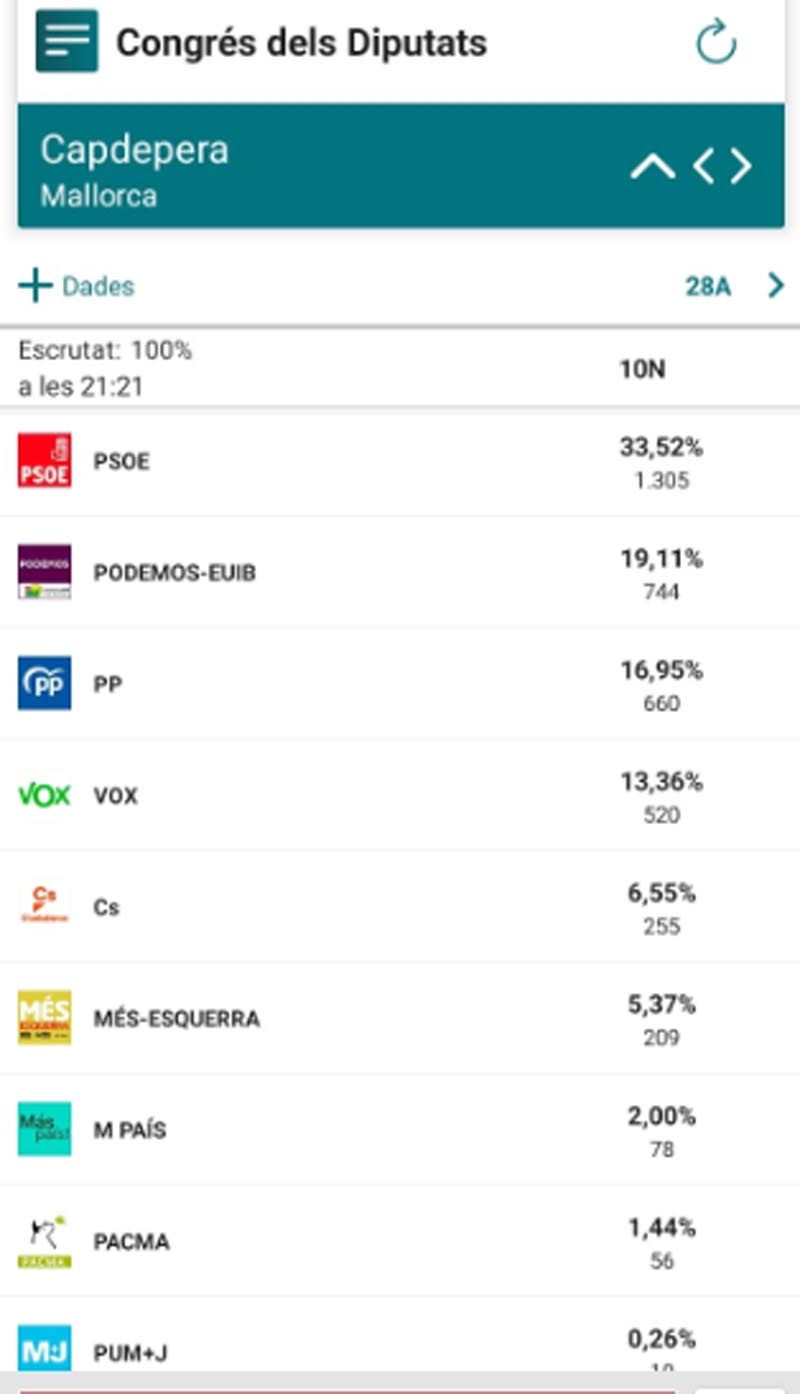Tap the PP party logo
This screenshot has width=800, height=1394.
(44, 683)
